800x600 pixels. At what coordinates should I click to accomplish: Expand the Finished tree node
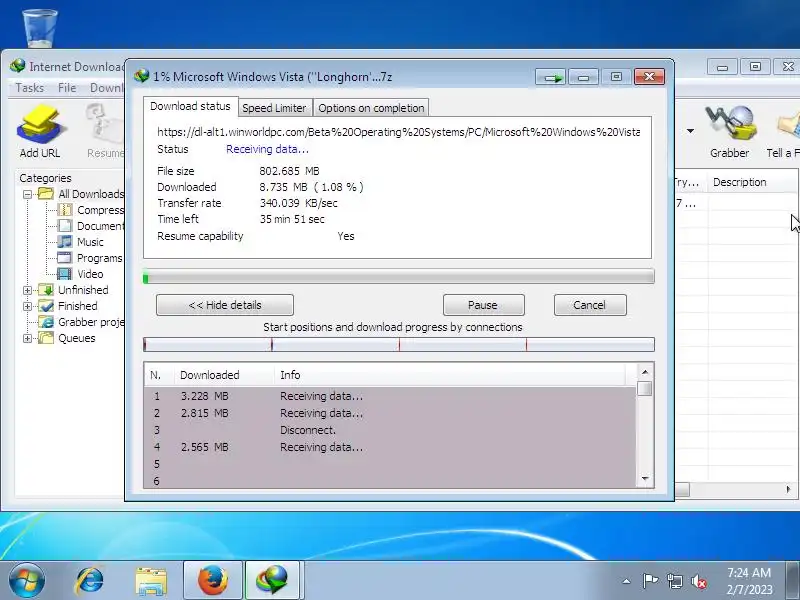(x=28, y=306)
